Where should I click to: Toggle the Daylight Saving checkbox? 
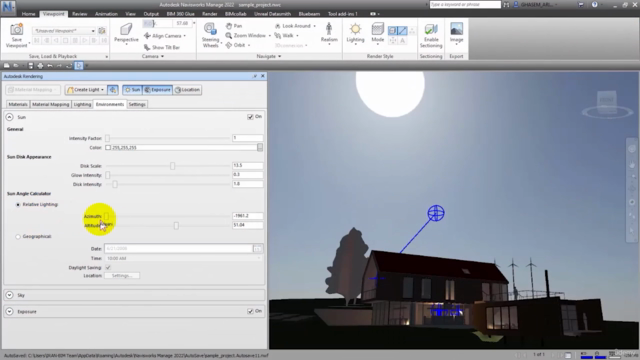point(108,267)
